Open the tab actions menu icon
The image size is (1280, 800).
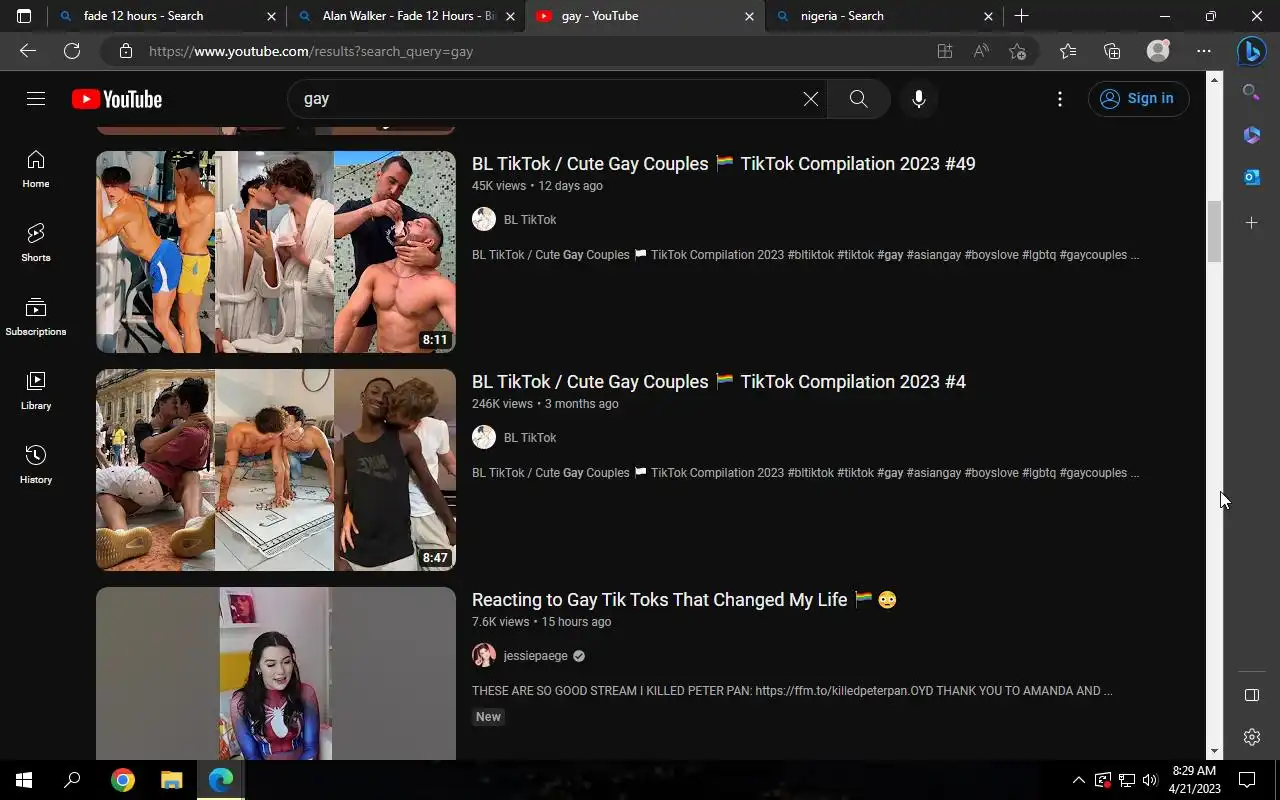pyautogui.click(x=24, y=16)
